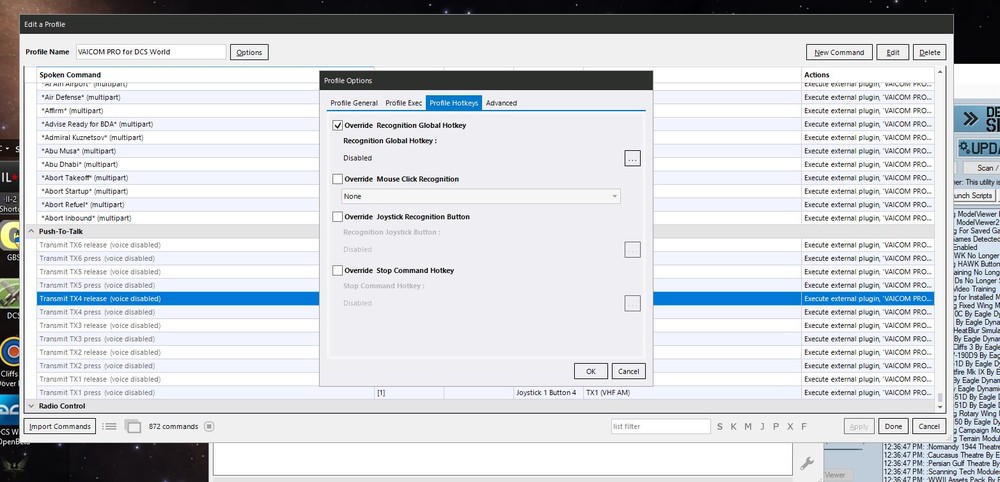The width and height of the screenshot is (1000, 482).
Task: Select the *Abort Inbound* command row
Action: (485, 217)
